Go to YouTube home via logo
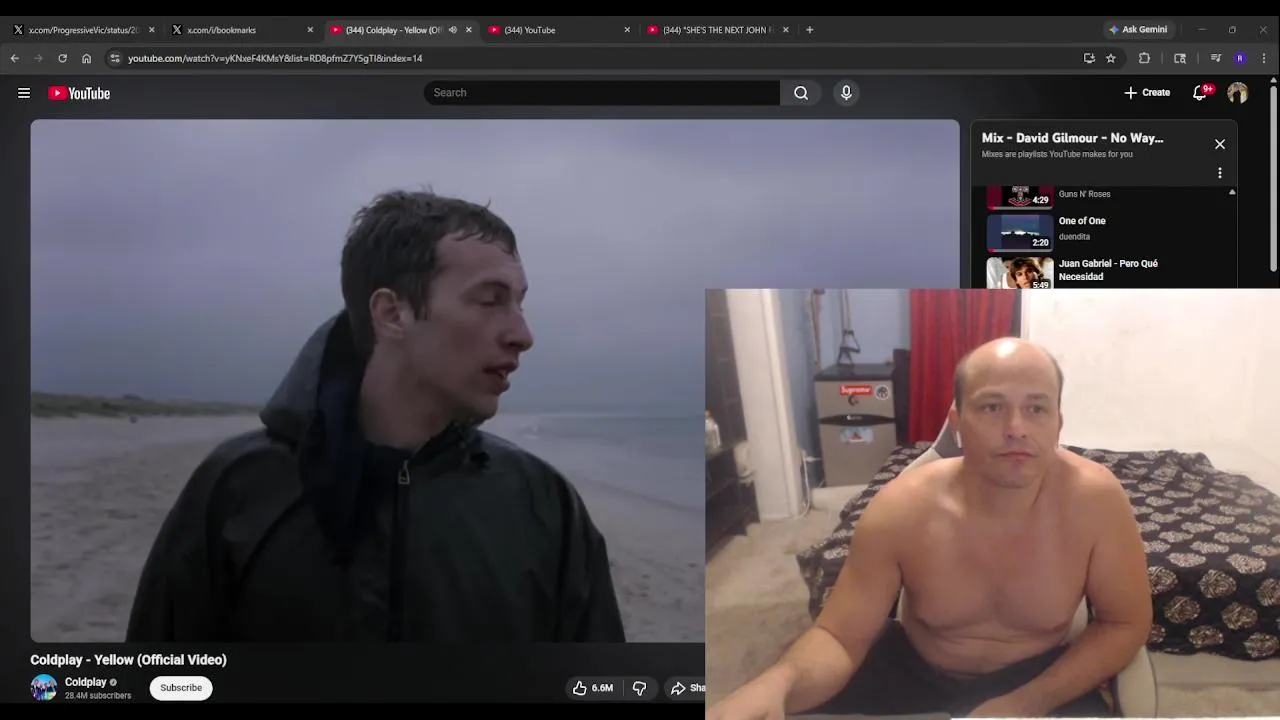This screenshot has width=1280, height=720. tap(79, 93)
